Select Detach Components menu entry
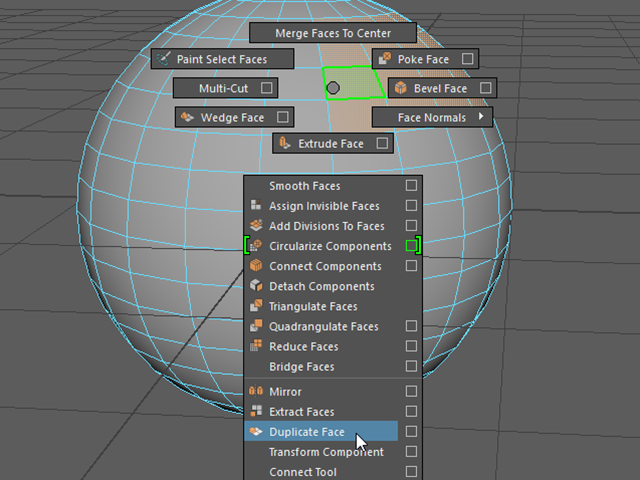 (333, 286)
